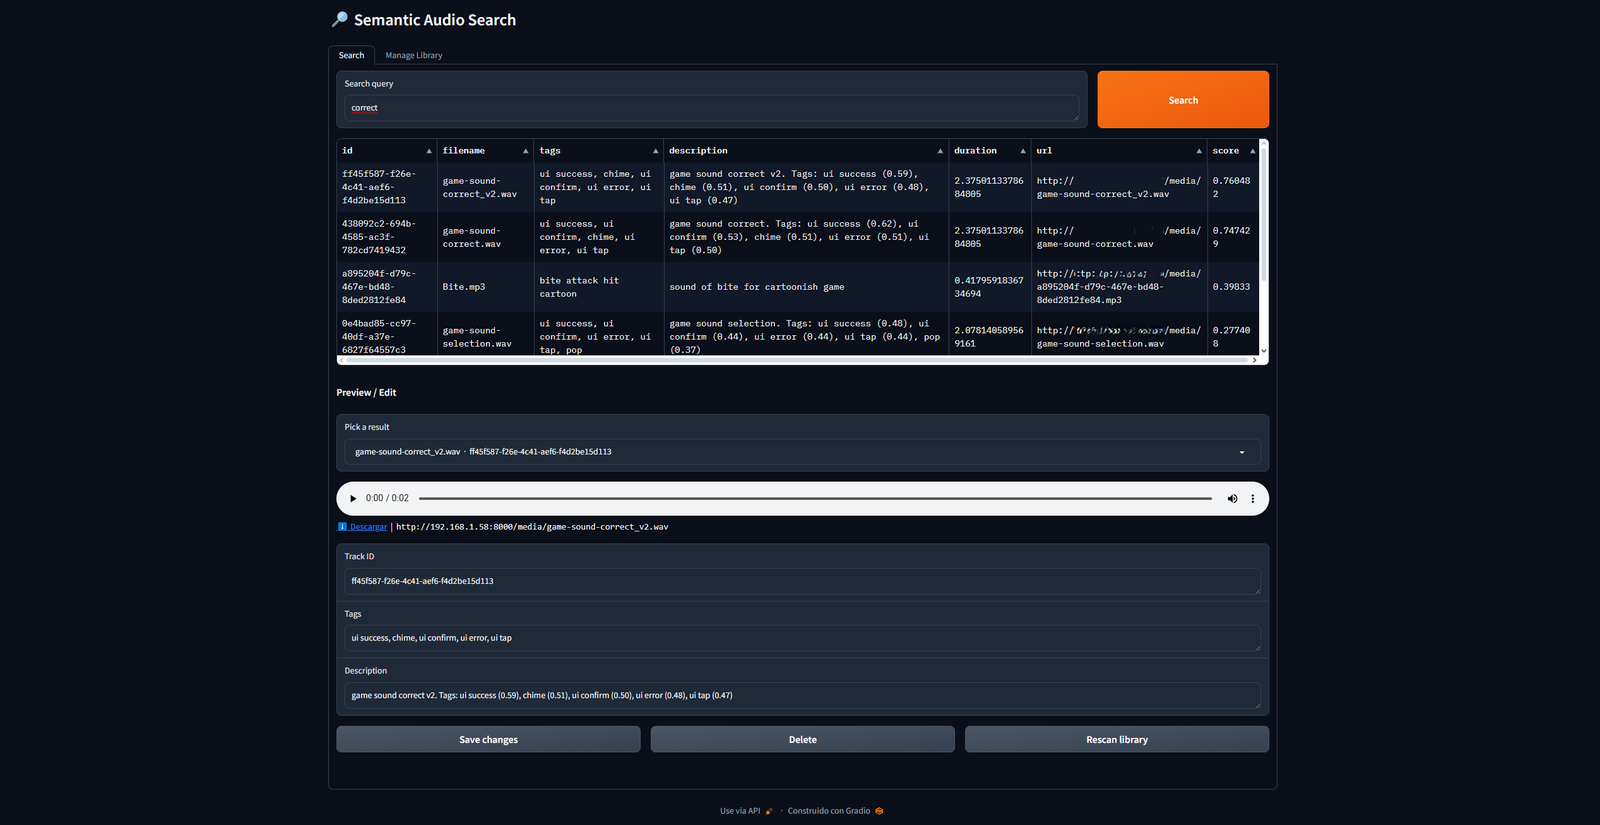Switch to the Manage Library tab
Viewport: 1600px width, 825px height.
414,56
